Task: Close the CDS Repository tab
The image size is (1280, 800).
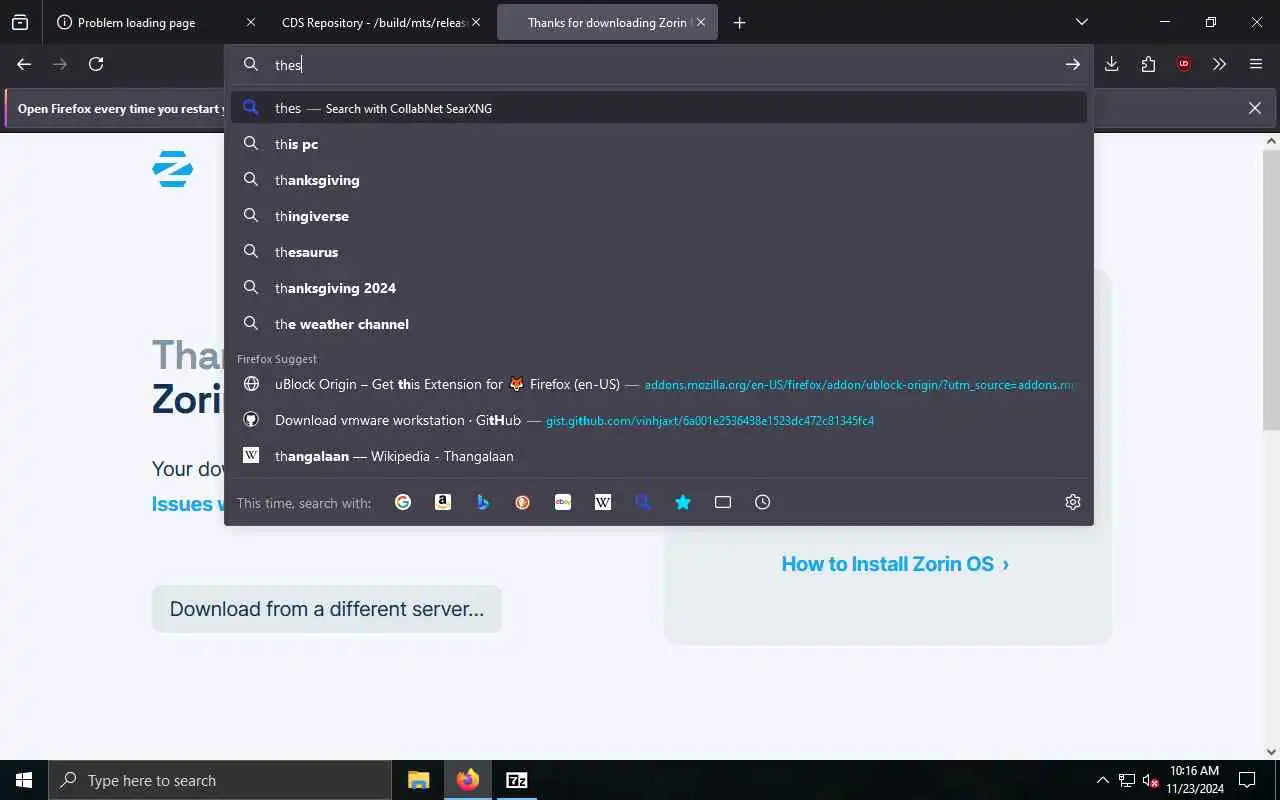Action: (x=475, y=22)
